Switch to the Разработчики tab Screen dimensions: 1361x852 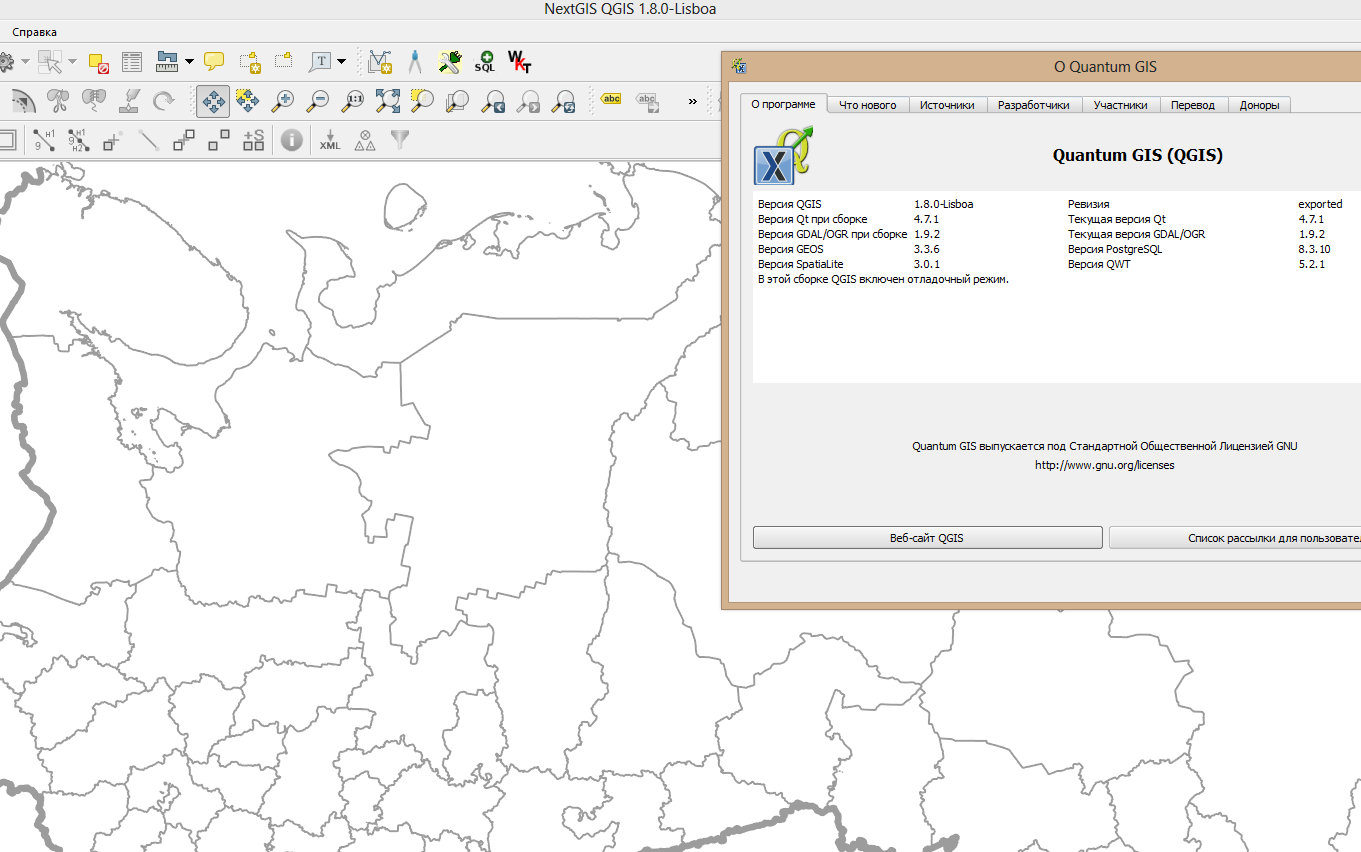(1033, 105)
